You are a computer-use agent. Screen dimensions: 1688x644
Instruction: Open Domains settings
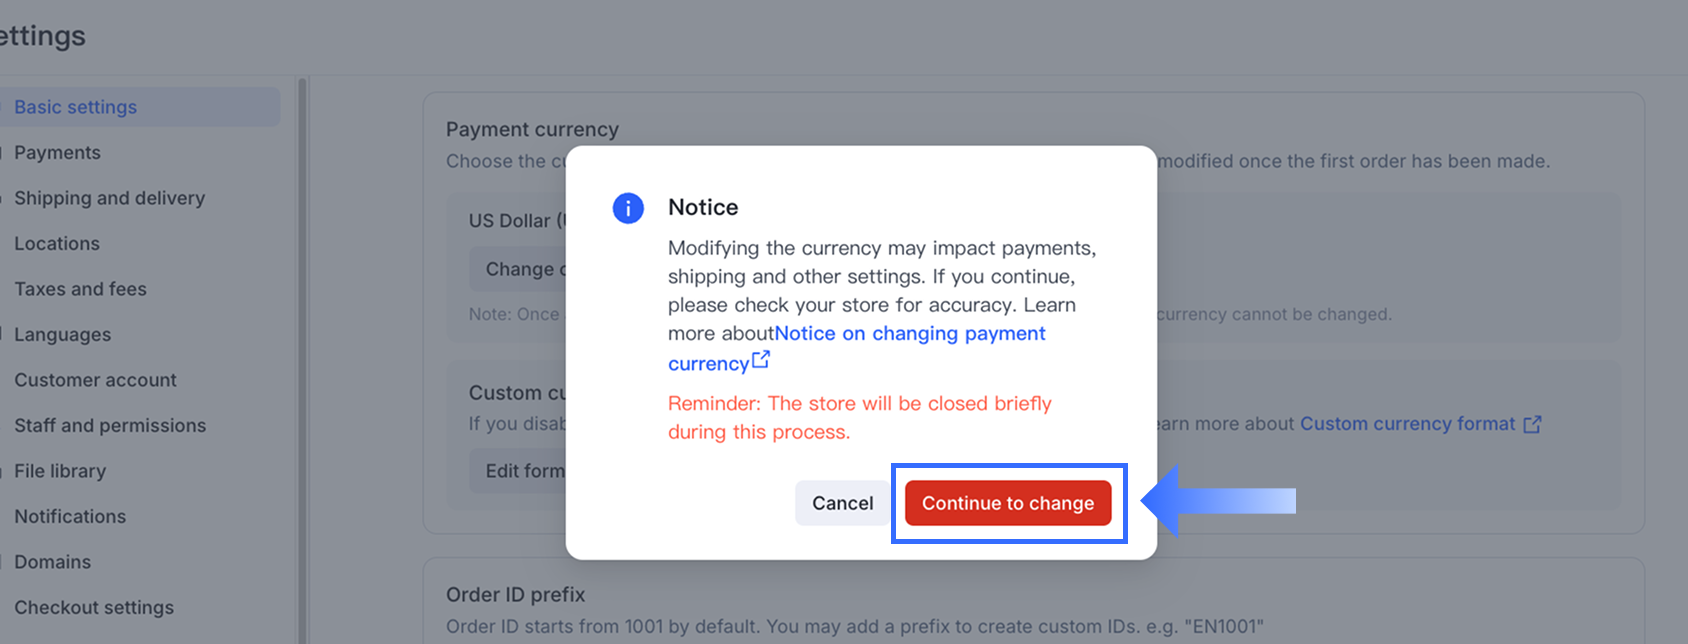click(52, 562)
